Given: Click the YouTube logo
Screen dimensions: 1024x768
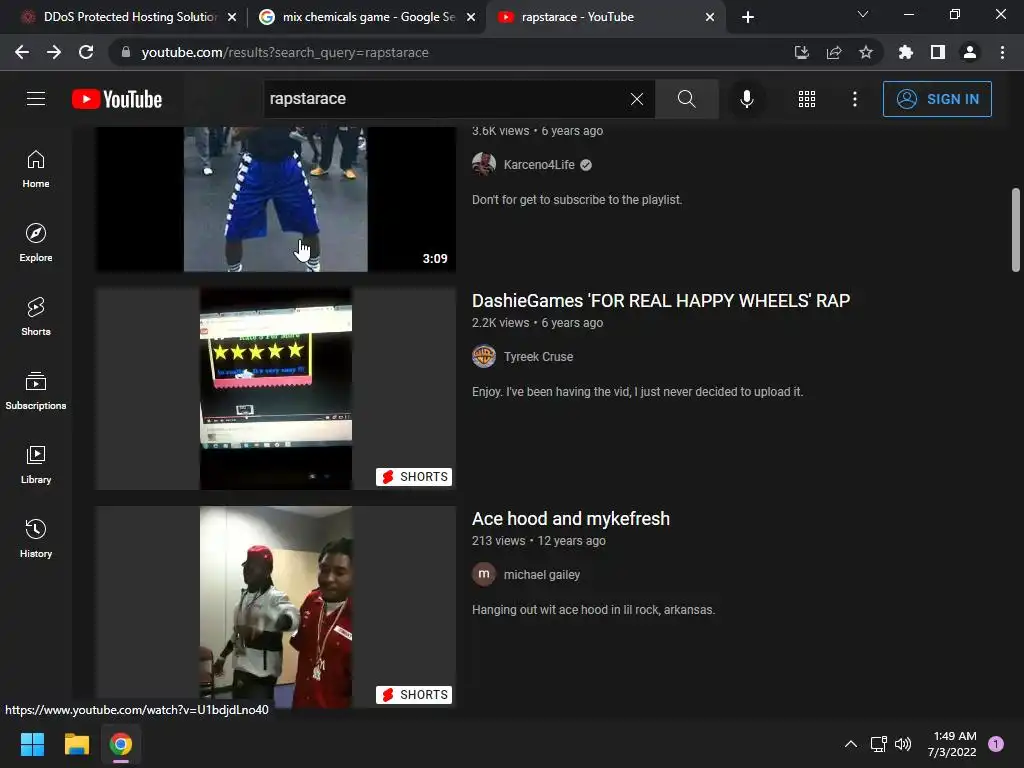Looking at the screenshot, I should click(117, 99).
